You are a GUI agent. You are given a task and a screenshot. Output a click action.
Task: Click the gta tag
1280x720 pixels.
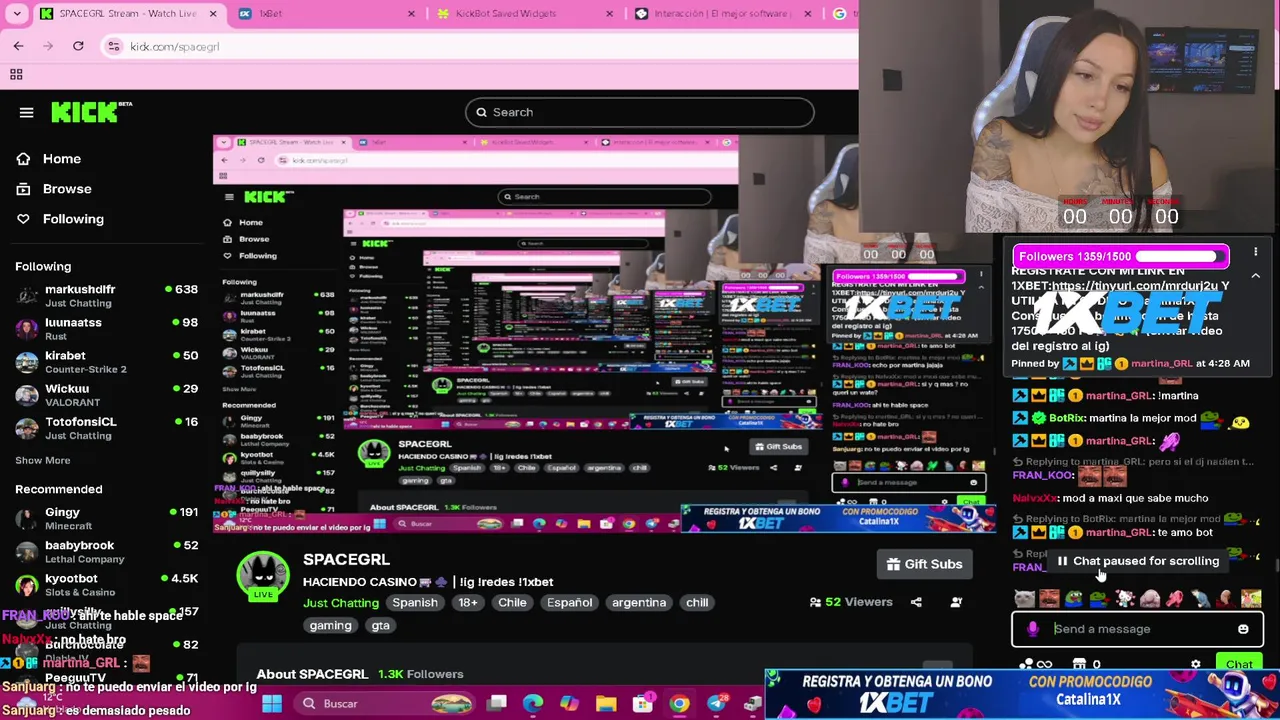[380, 625]
